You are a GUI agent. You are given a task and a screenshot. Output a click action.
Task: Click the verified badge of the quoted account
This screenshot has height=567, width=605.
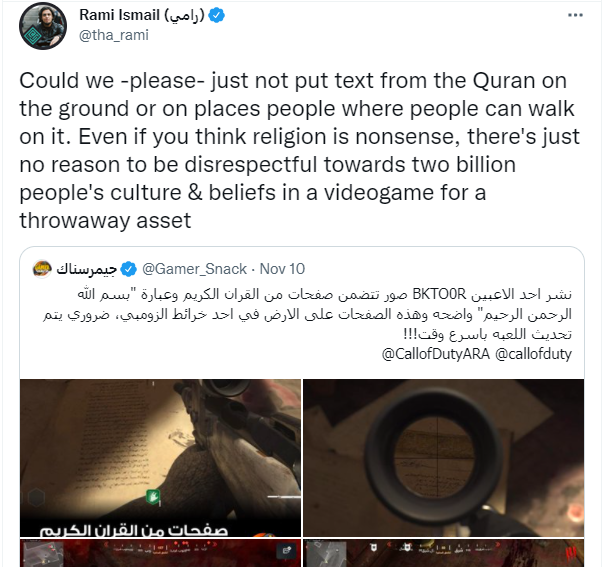pos(128,269)
